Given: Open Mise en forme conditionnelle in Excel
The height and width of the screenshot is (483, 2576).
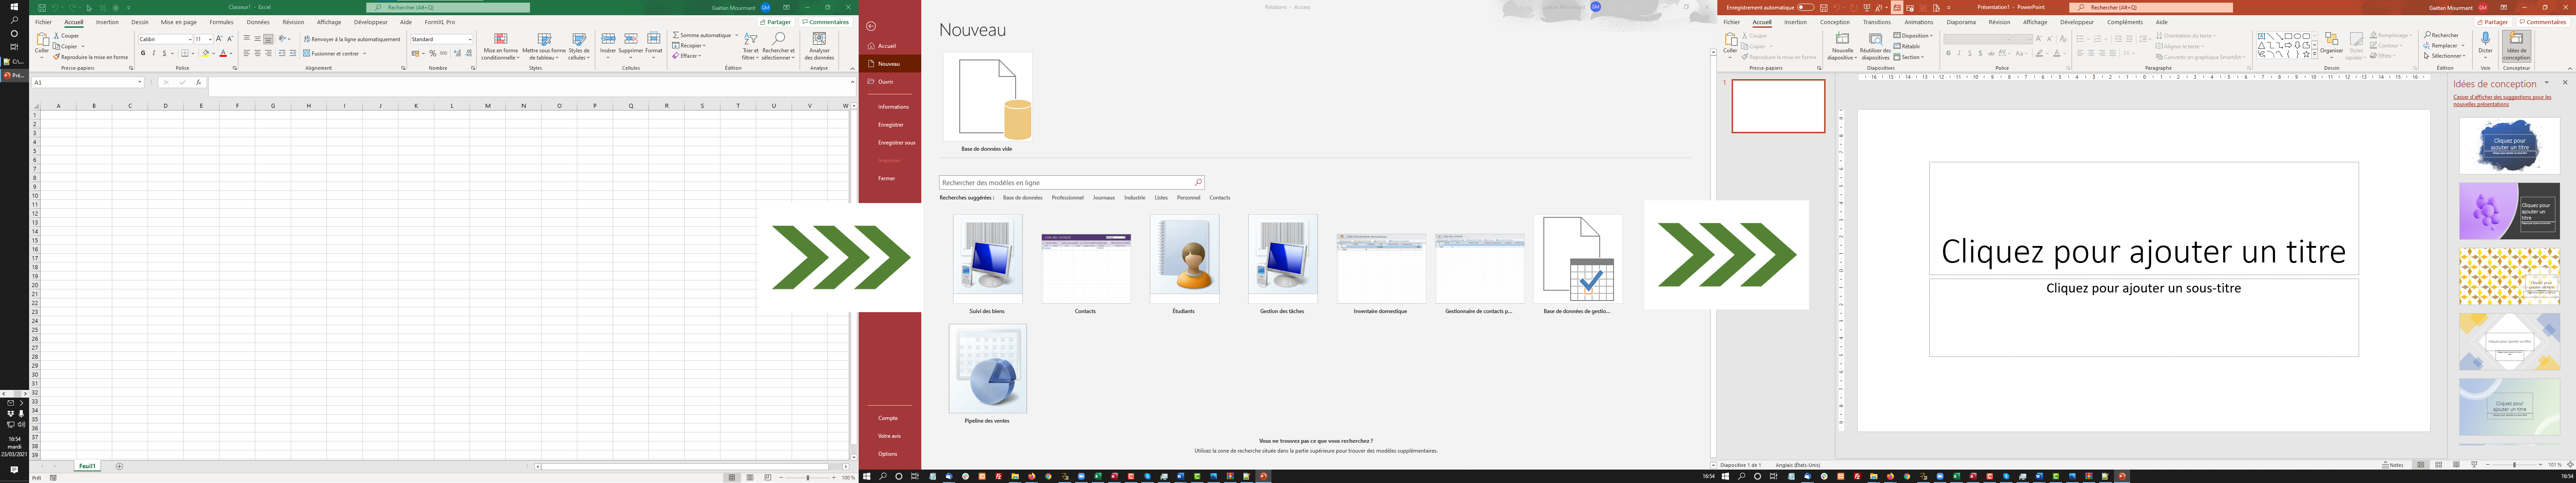Looking at the screenshot, I should point(501,47).
